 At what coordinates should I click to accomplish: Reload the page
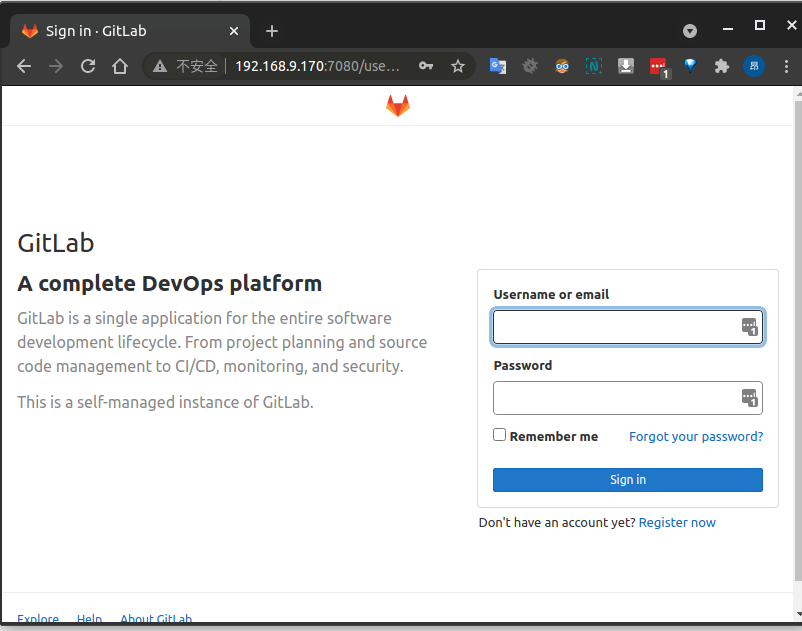point(88,66)
